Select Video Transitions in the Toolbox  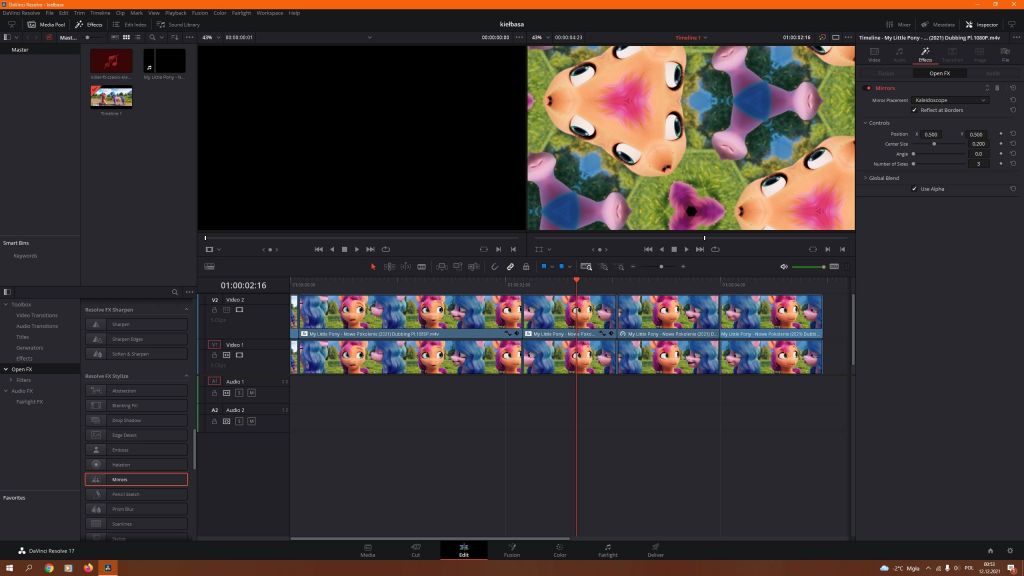(x=37, y=315)
